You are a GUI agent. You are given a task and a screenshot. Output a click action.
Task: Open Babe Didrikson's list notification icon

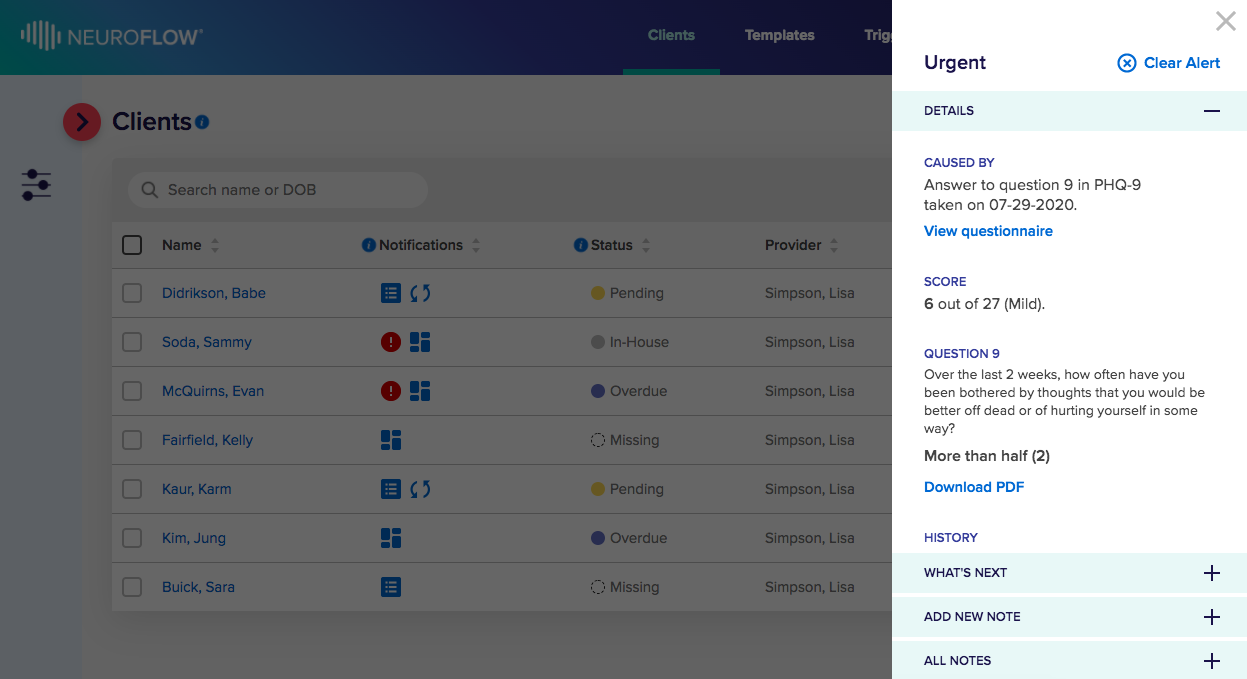pyautogui.click(x=391, y=293)
